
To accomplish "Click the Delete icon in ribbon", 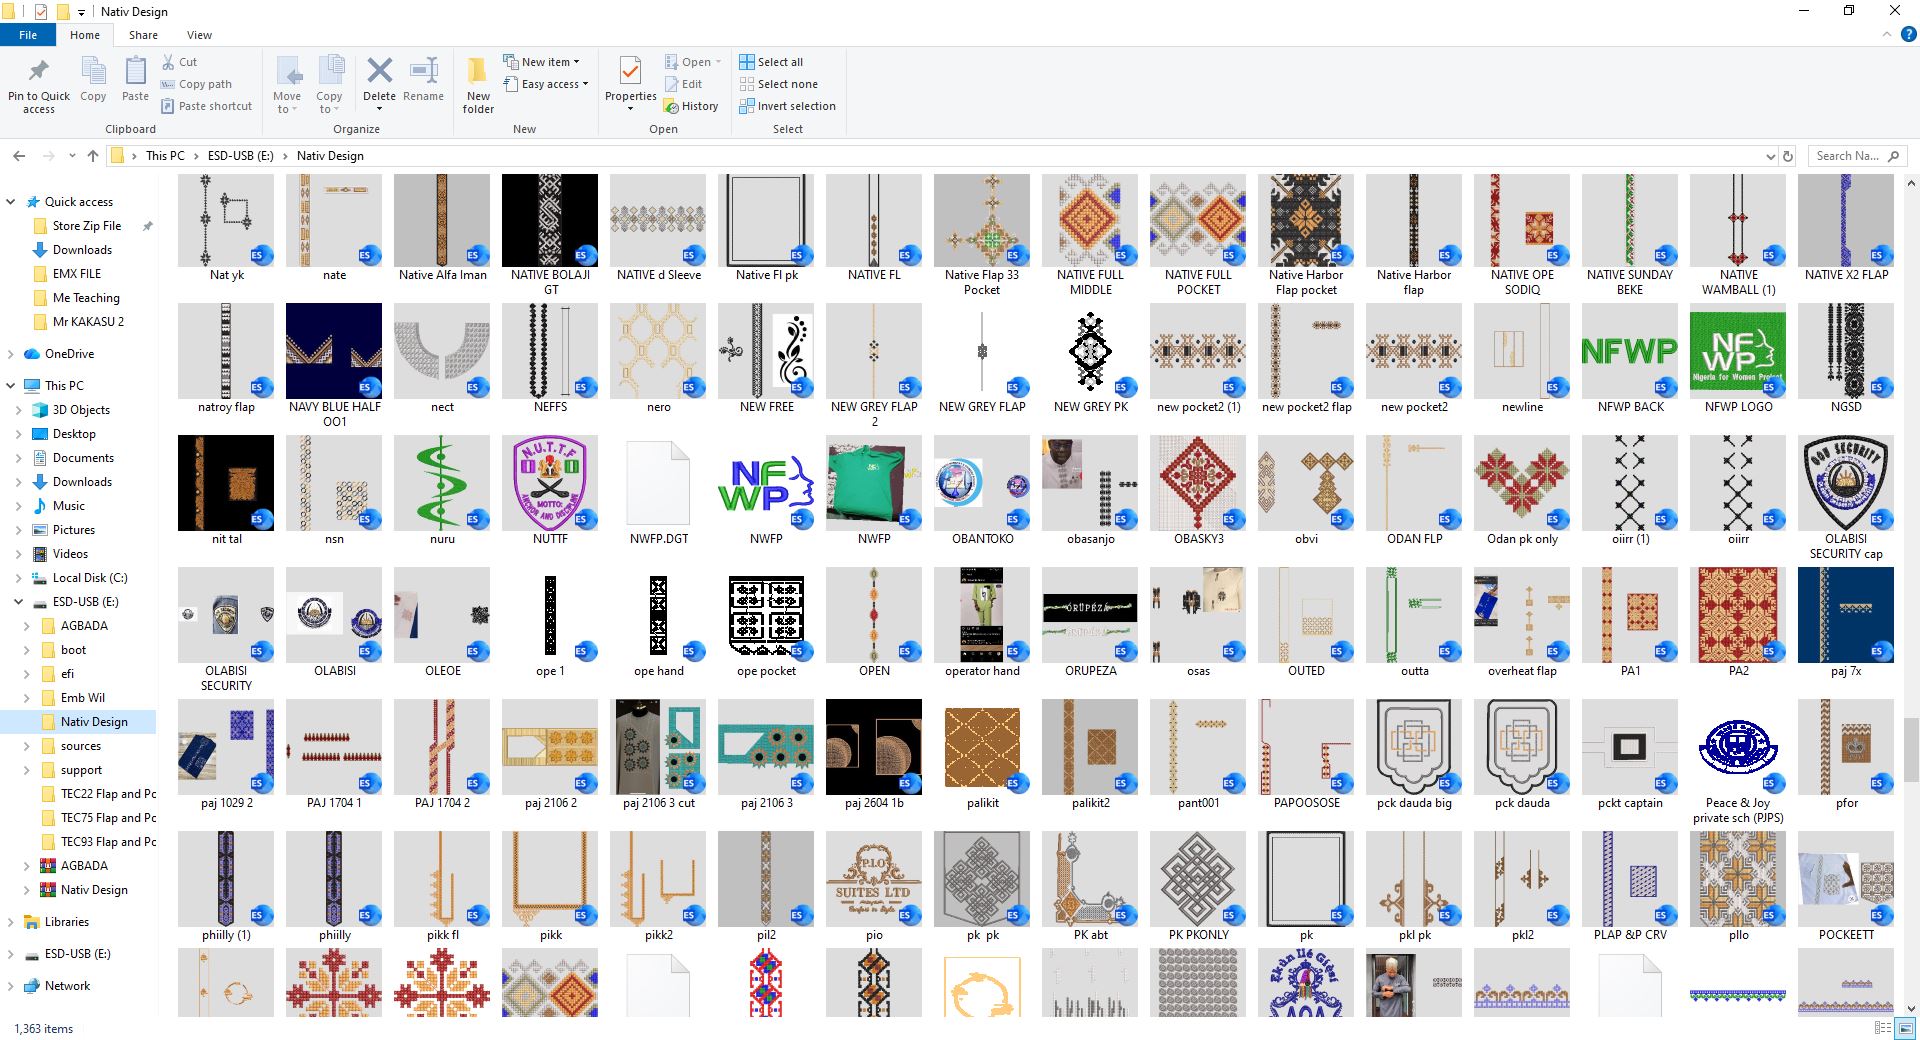I will 379,71.
